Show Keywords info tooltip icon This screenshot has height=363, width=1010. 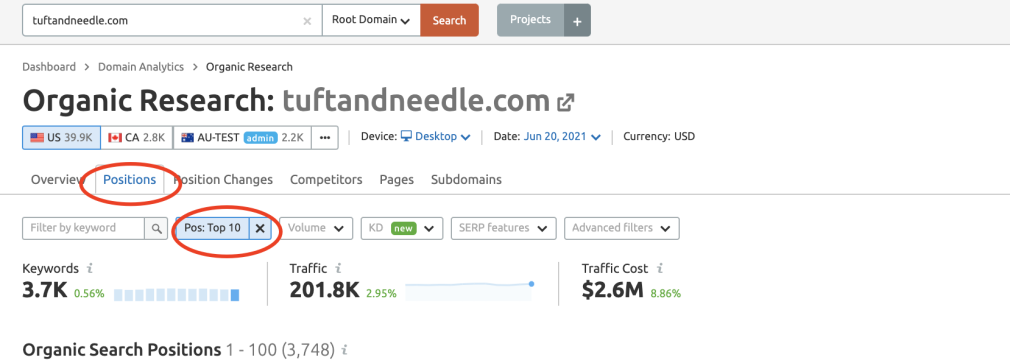[90, 268]
